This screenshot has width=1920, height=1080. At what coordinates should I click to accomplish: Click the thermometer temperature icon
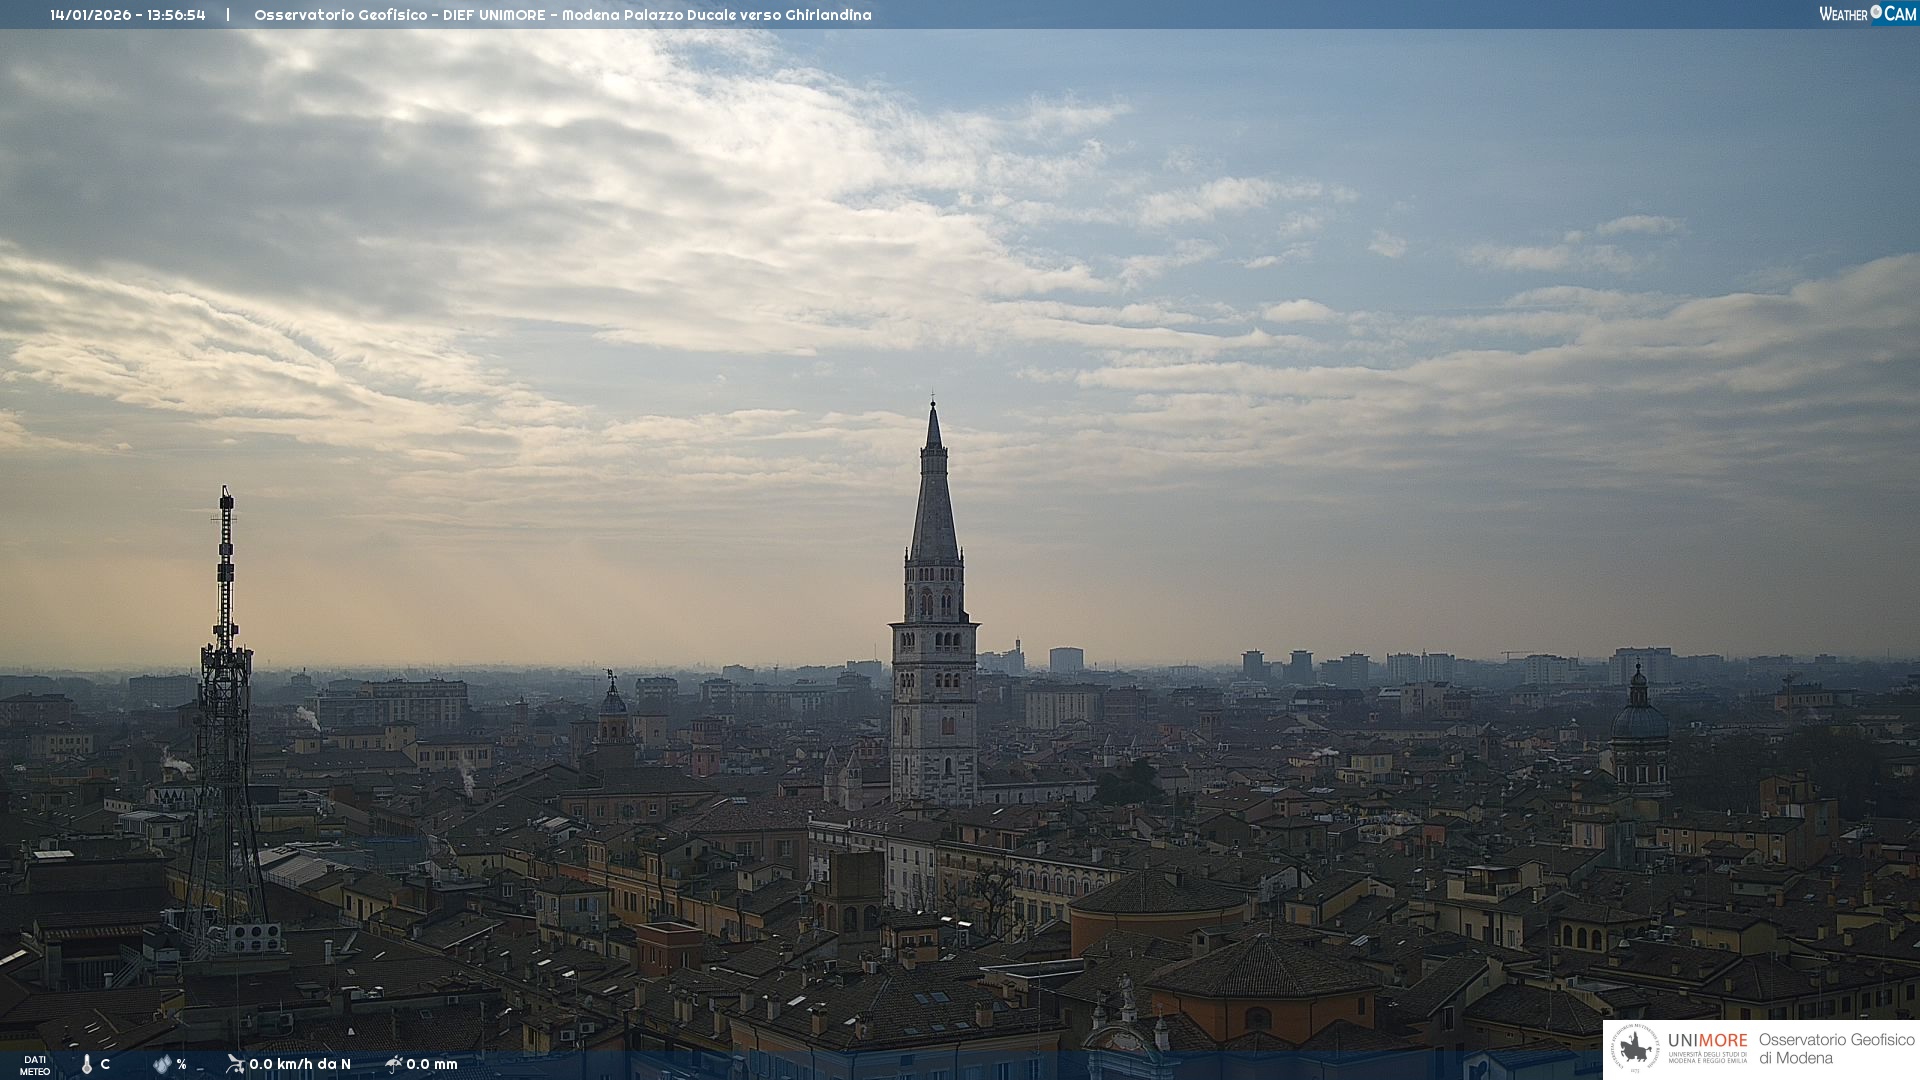pyautogui.click(x=87, y=1065)
